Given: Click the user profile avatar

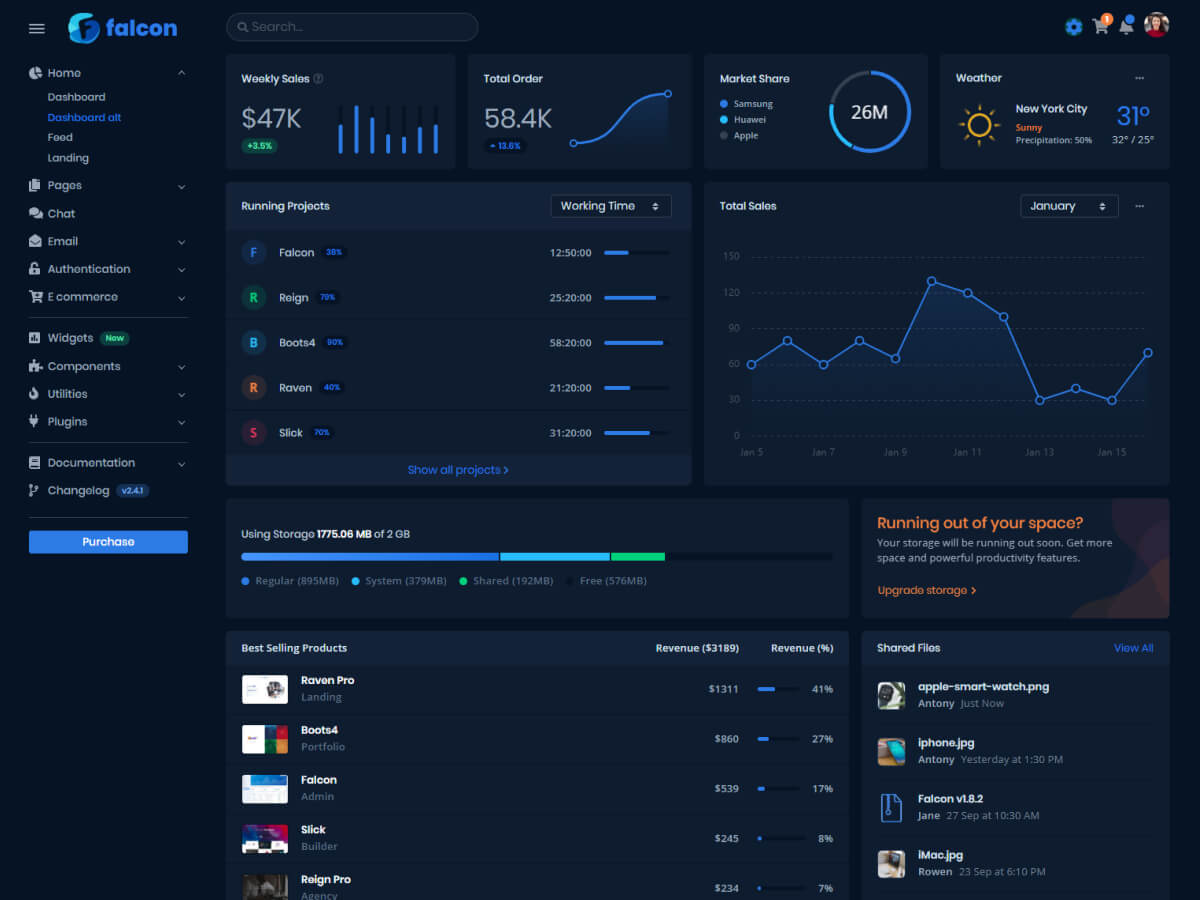Looking at the screenshot, I should [x=1156, y=26].
